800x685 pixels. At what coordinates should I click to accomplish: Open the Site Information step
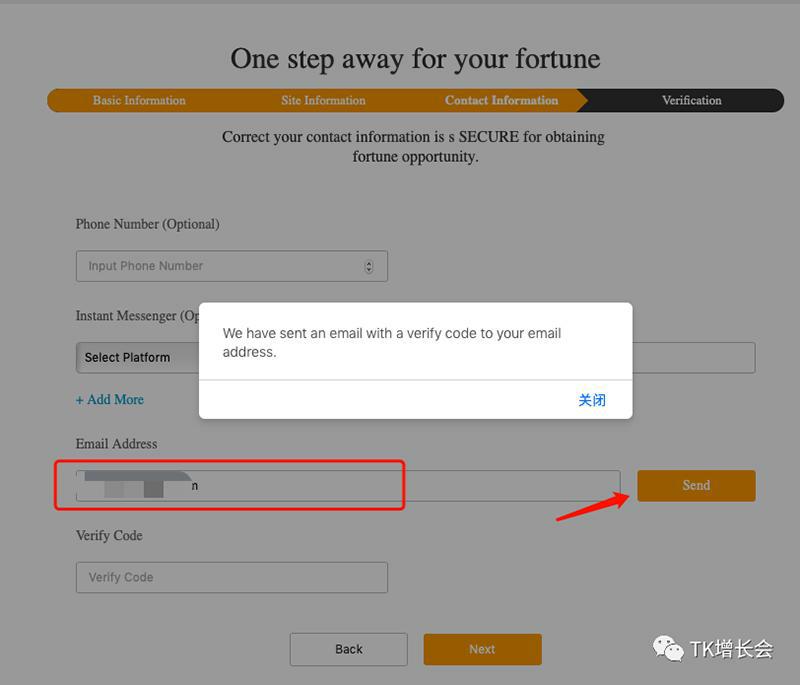[323, 100]
